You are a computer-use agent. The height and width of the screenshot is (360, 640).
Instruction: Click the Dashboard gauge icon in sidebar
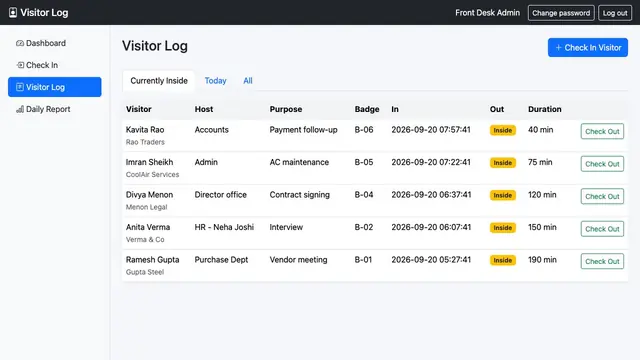(20, 43)
